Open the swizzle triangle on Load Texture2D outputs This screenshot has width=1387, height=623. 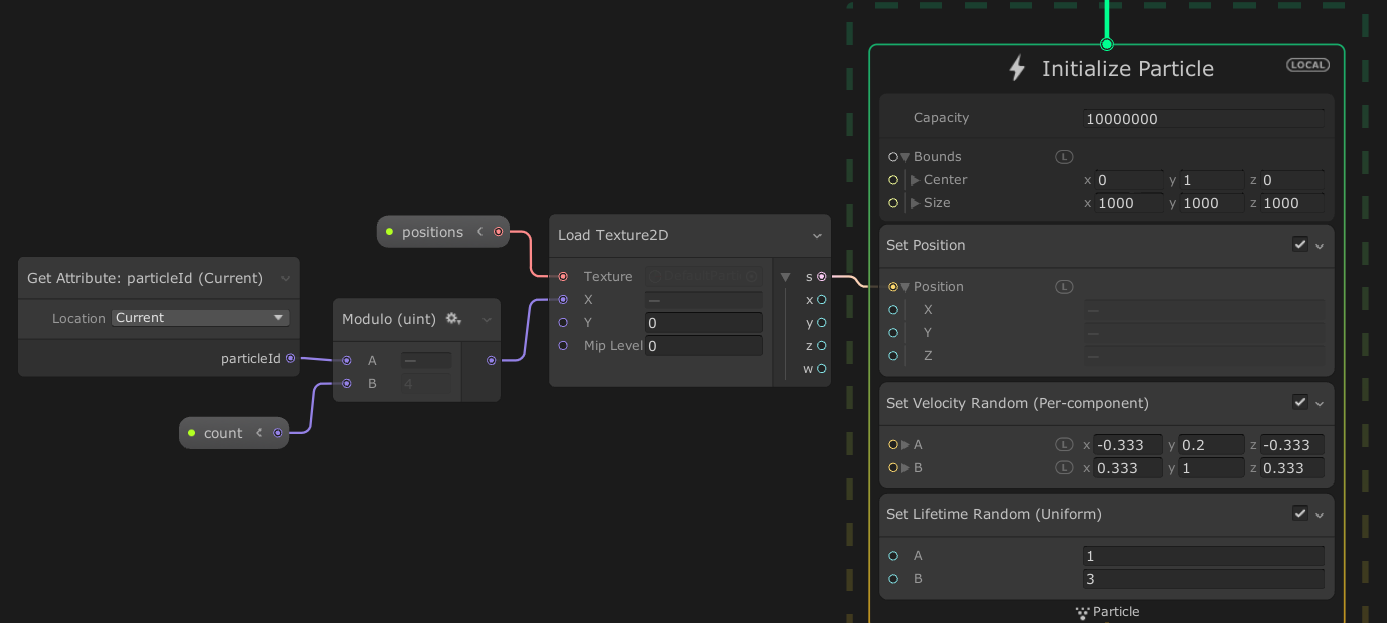tap(785, 276)
